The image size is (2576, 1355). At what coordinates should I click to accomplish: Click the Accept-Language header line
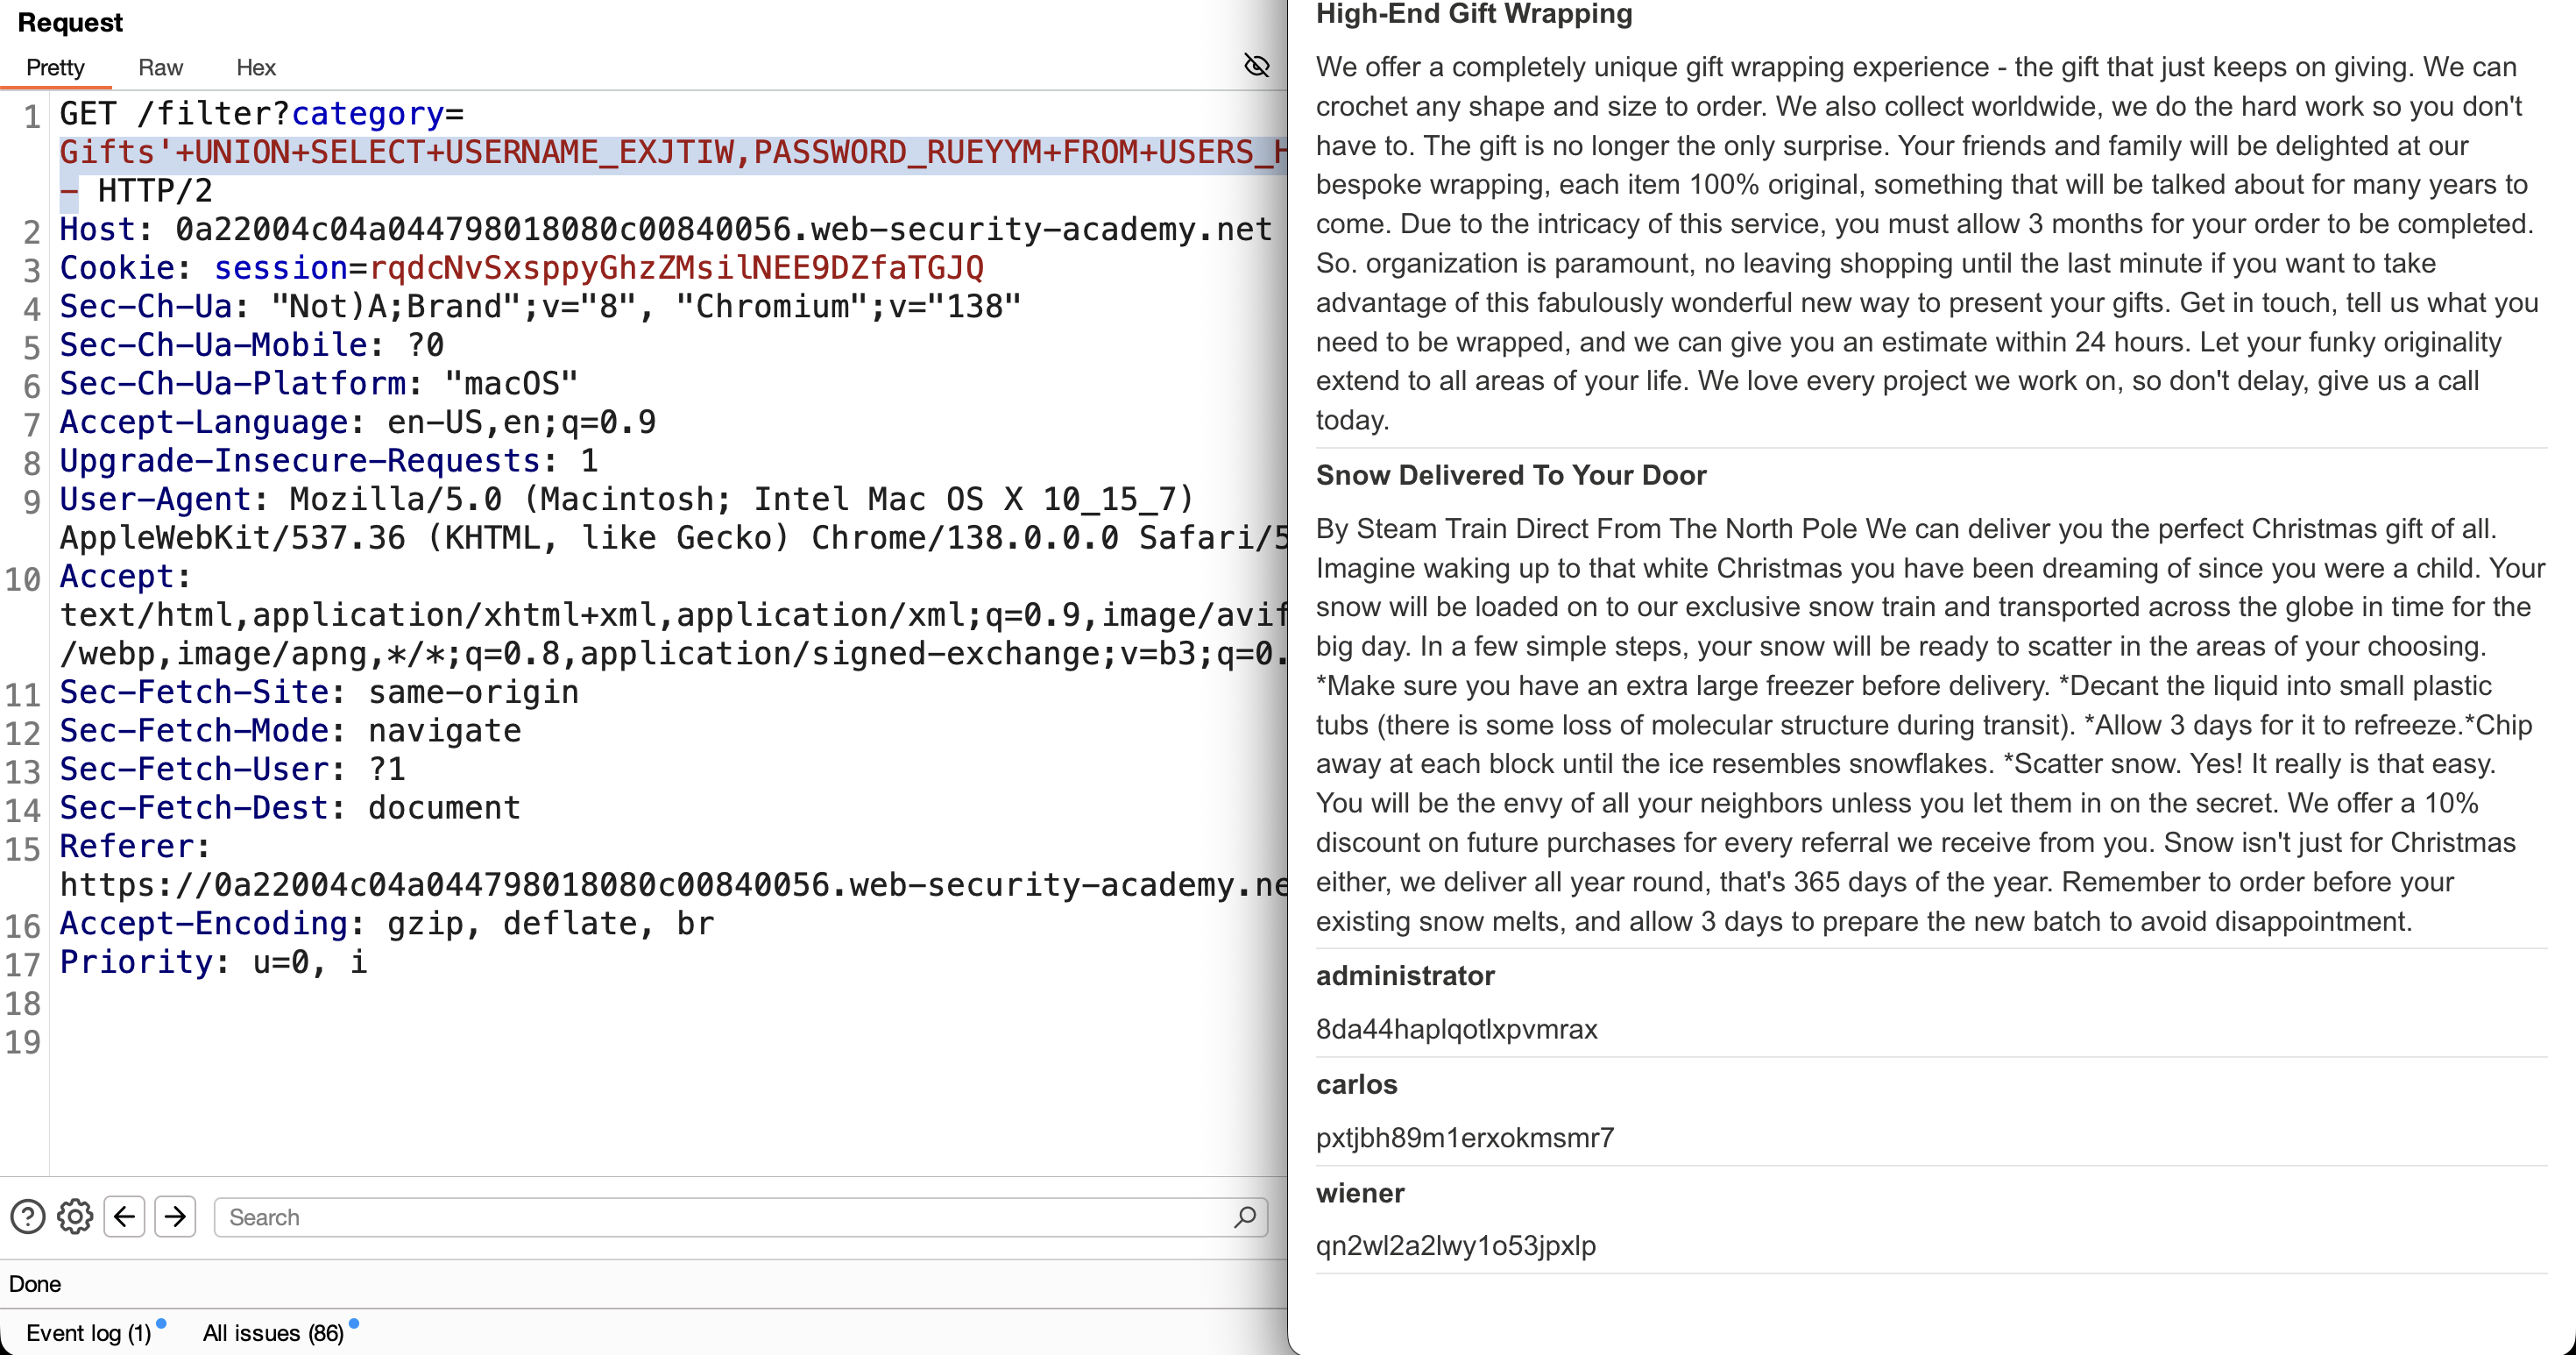click(x=358, y=422)
